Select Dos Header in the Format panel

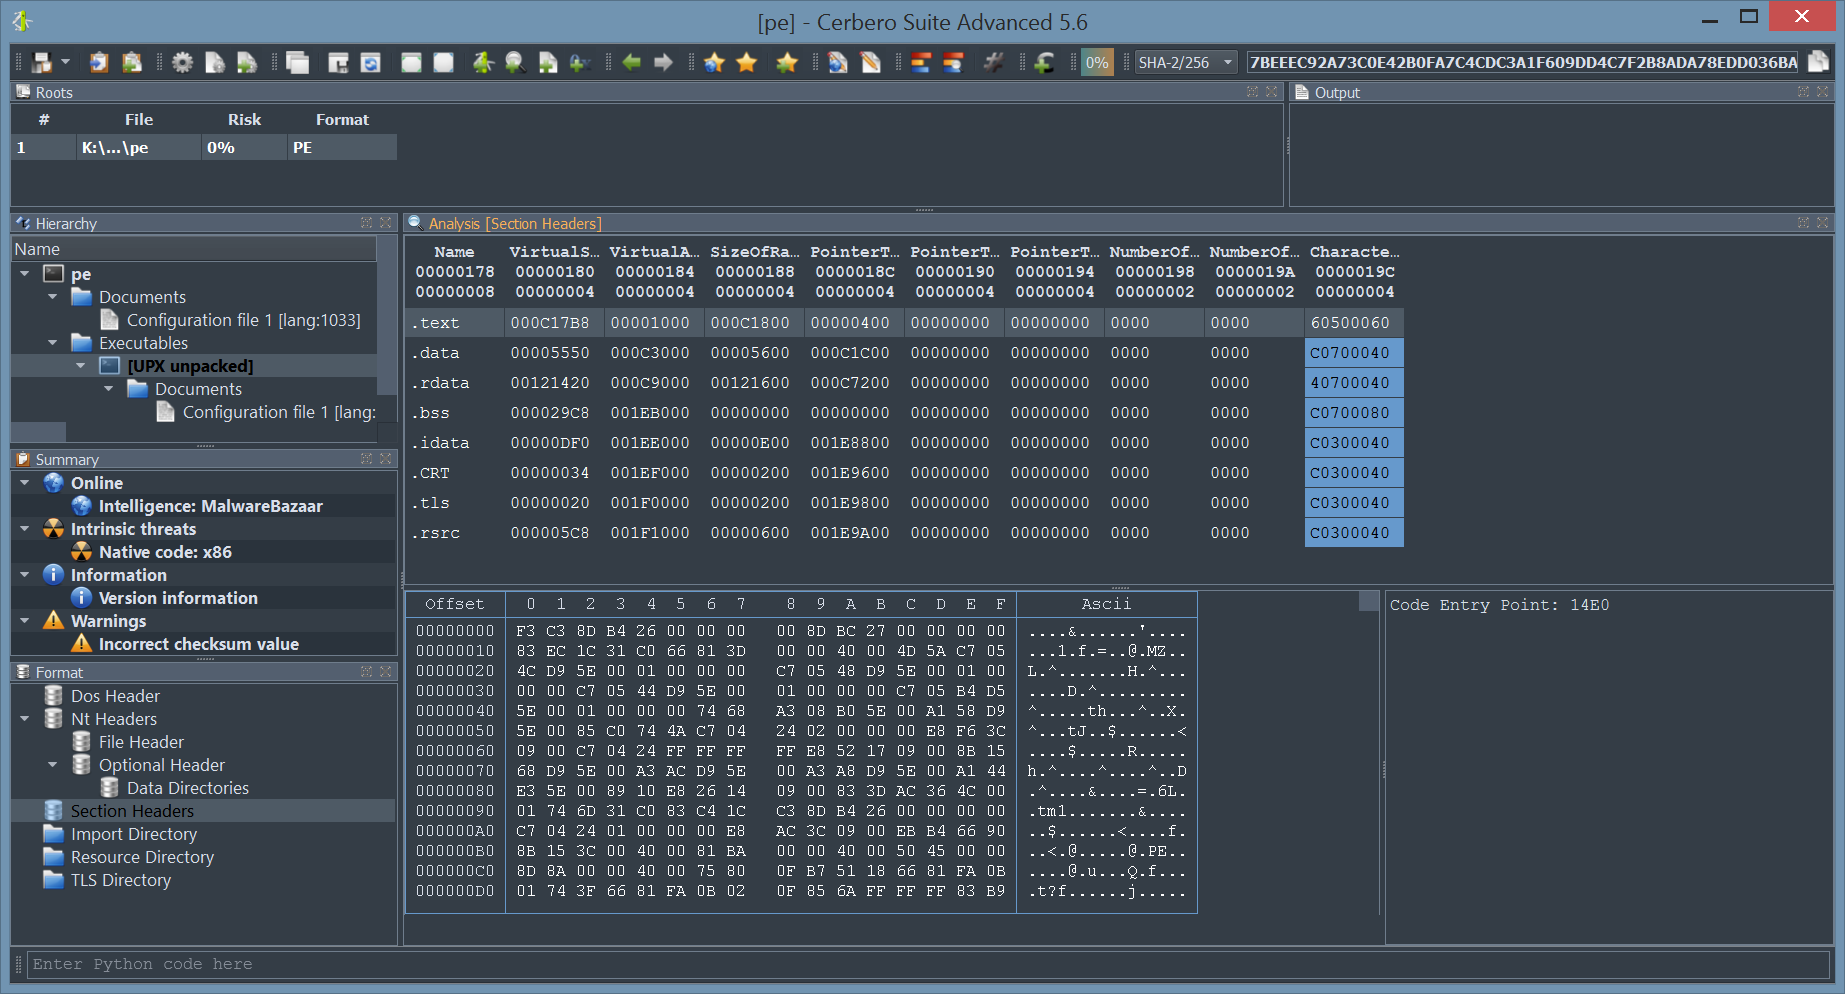point(115,696)
